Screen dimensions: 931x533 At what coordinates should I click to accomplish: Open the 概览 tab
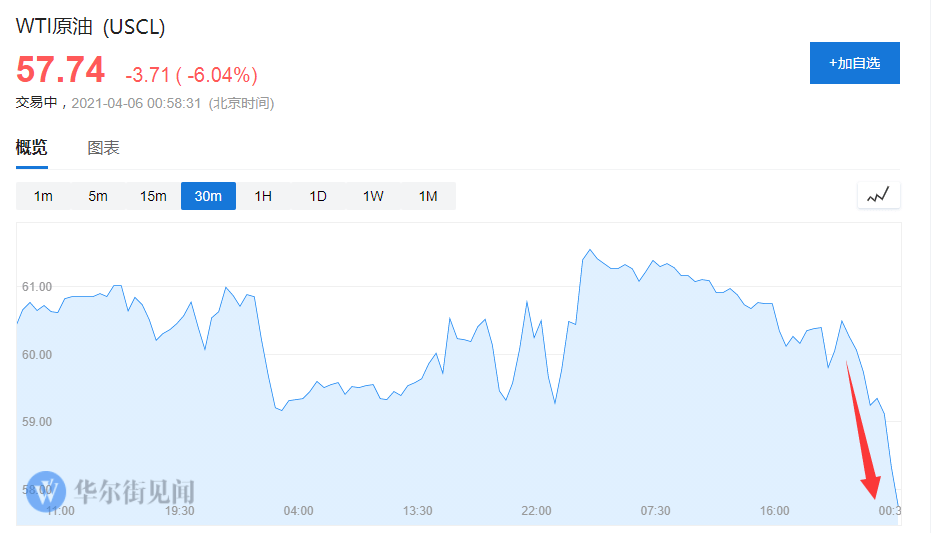click(x=31, y=147)
